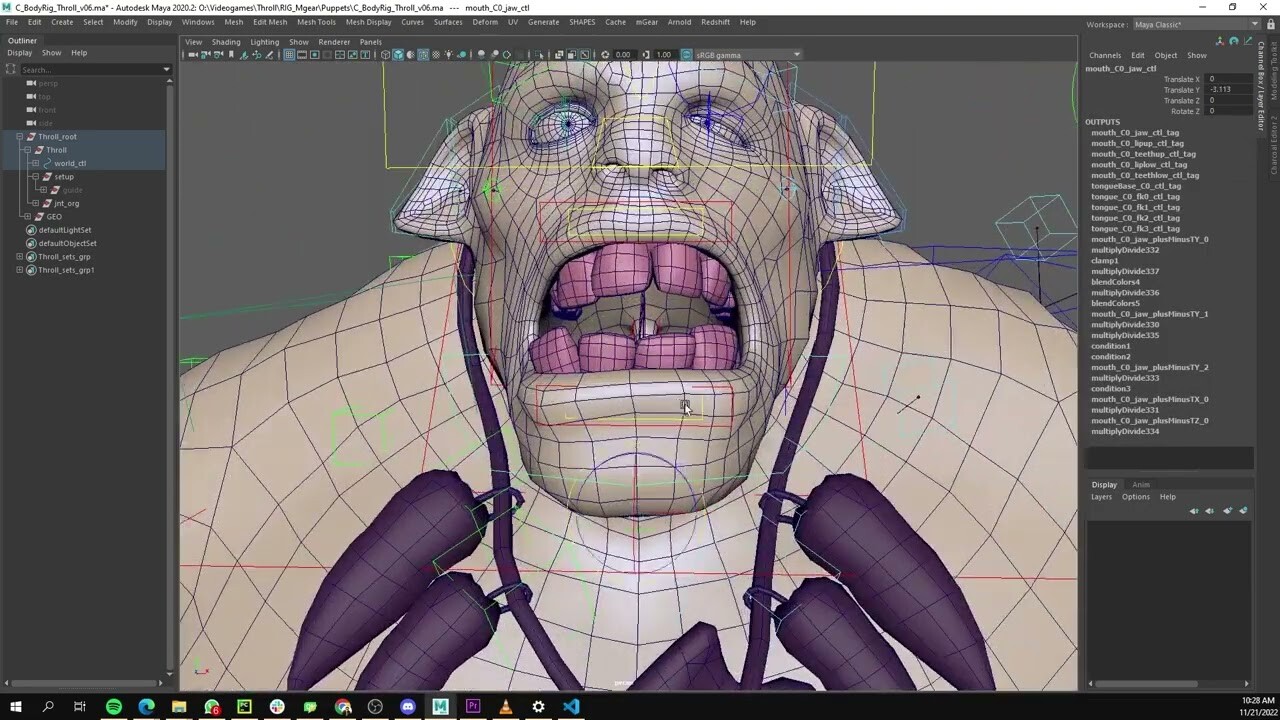Enable the Isolate Select icon
This screenshot has height=720, width=1280.
tap(539, 55)
